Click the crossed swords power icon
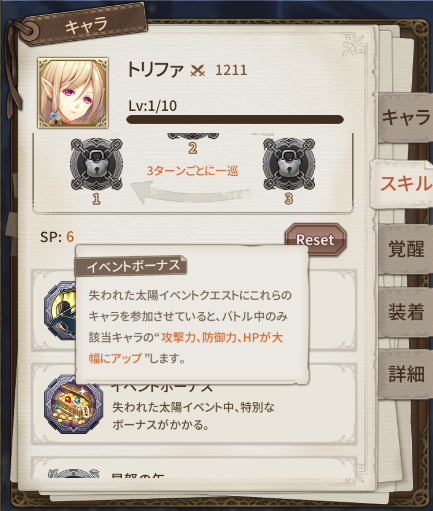The height and width of the screenshot is (511, 433). click(x=198, y=70)
